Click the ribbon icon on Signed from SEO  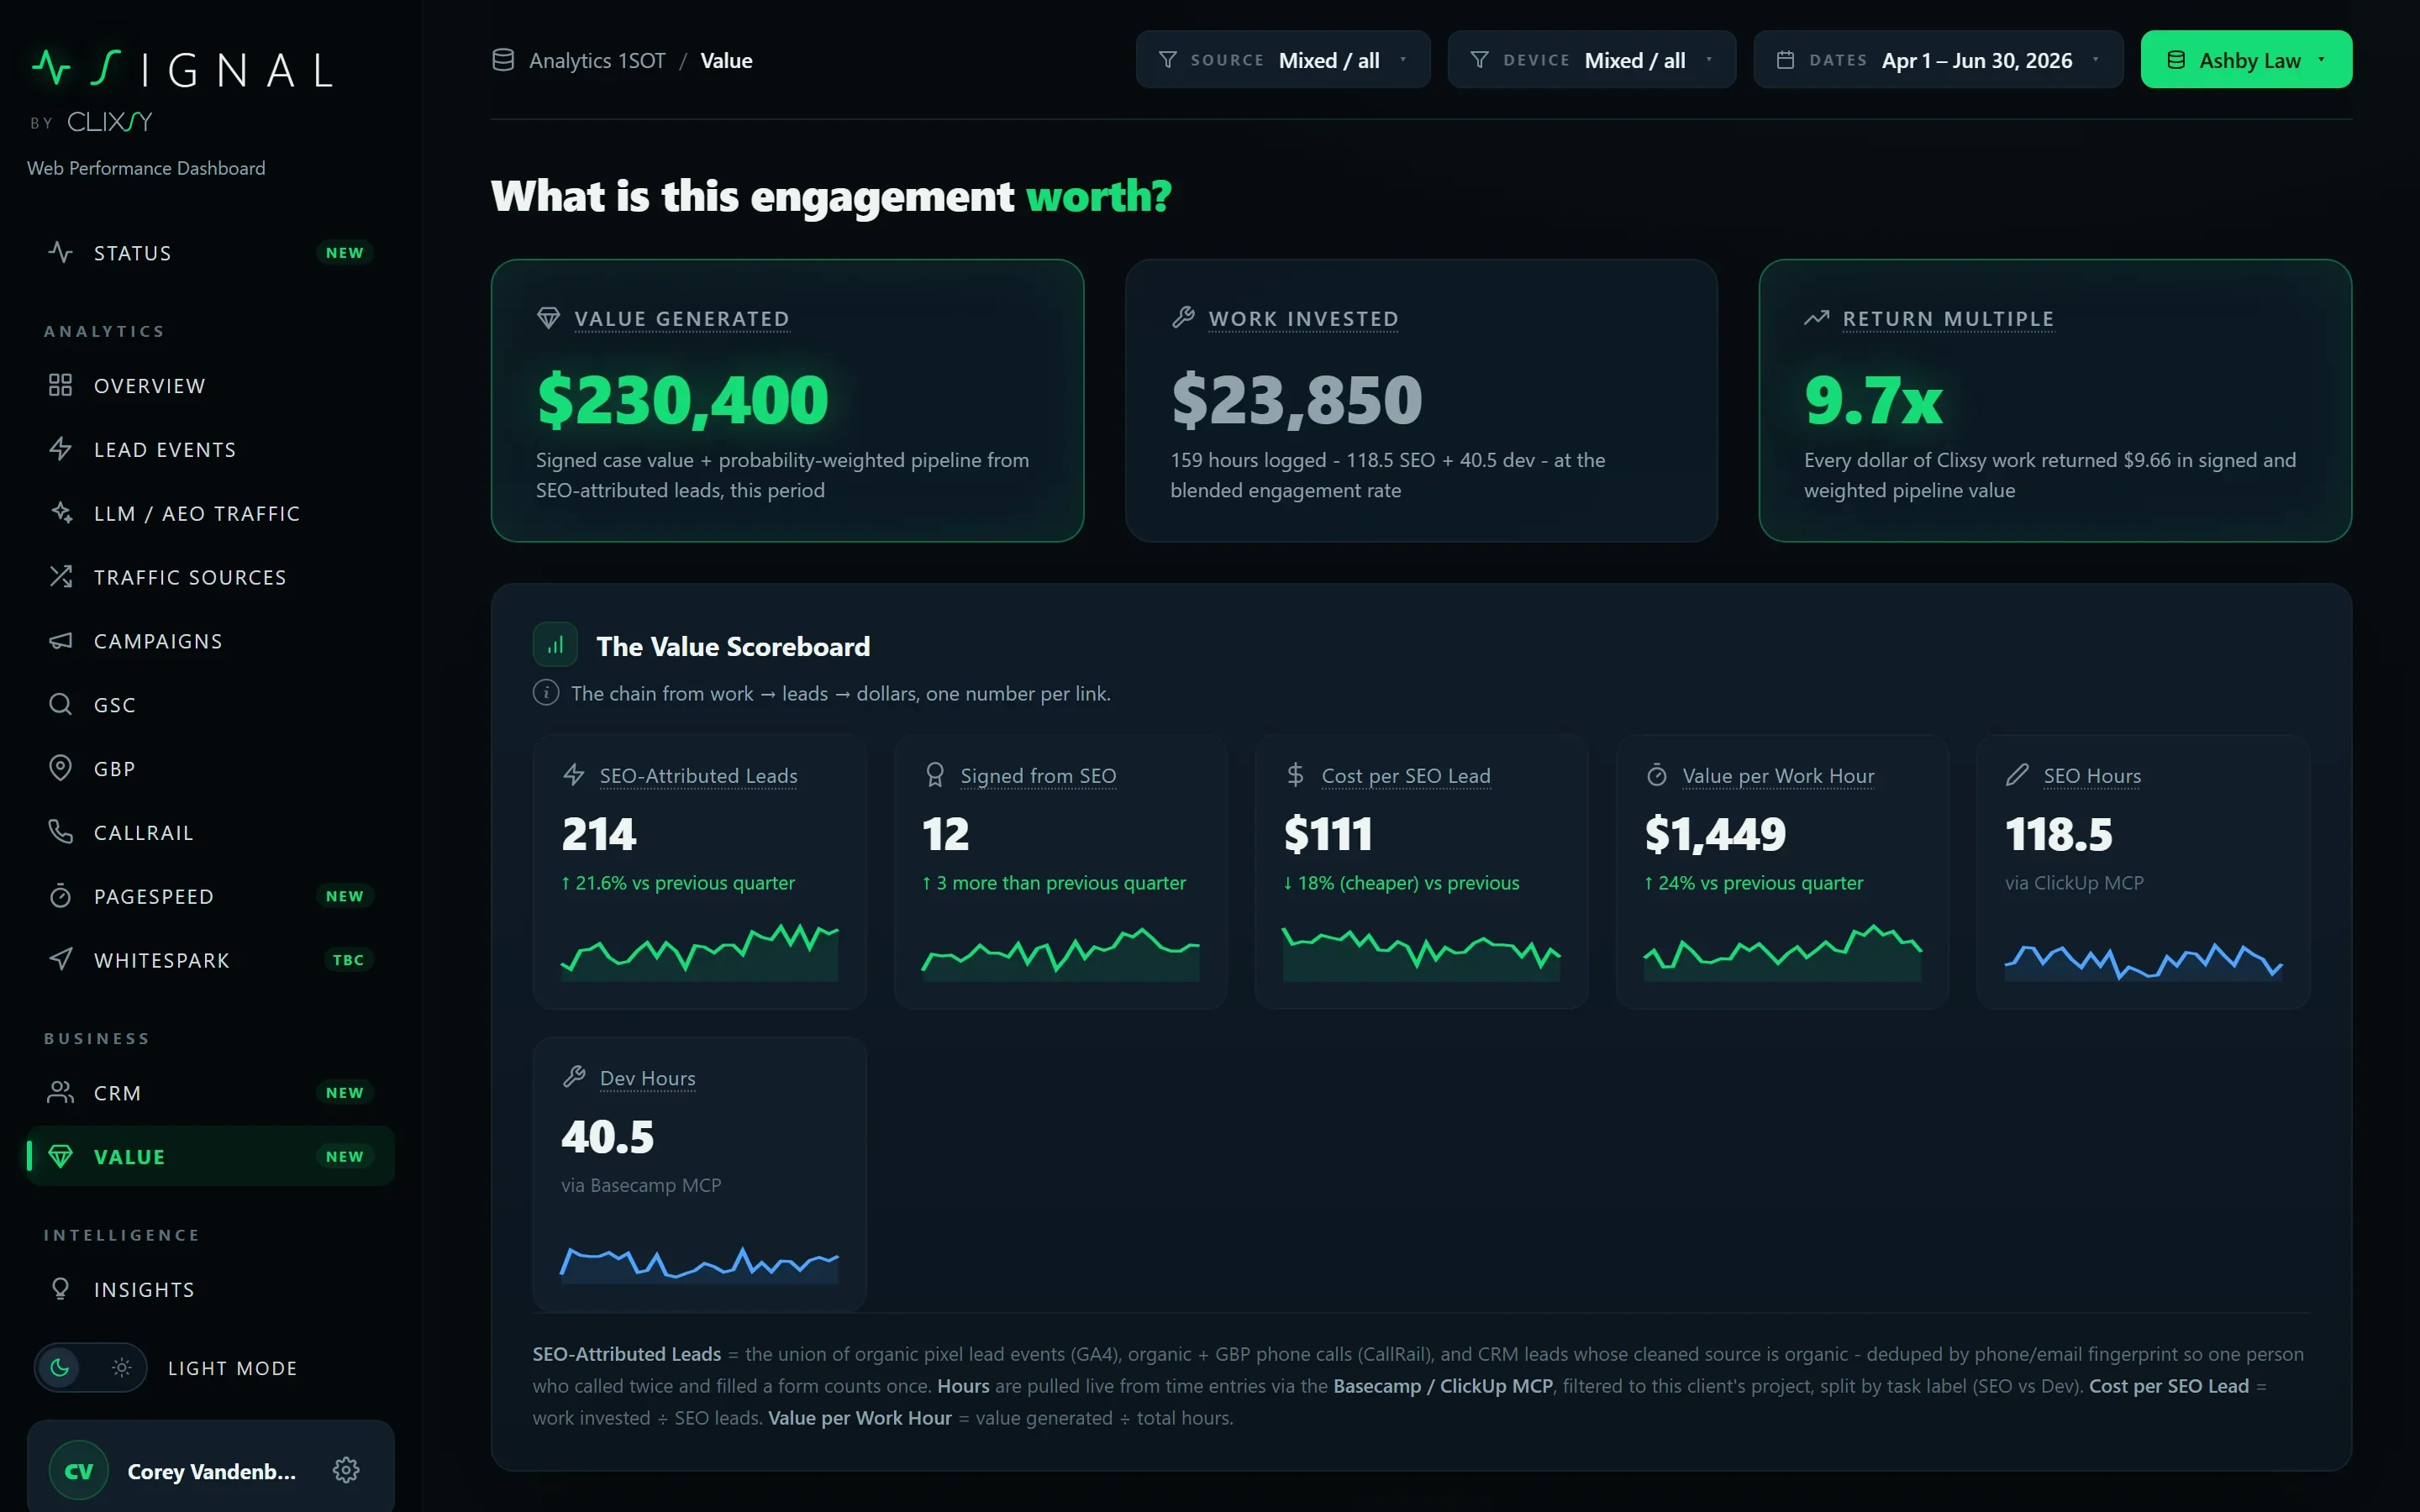(935, 775)
